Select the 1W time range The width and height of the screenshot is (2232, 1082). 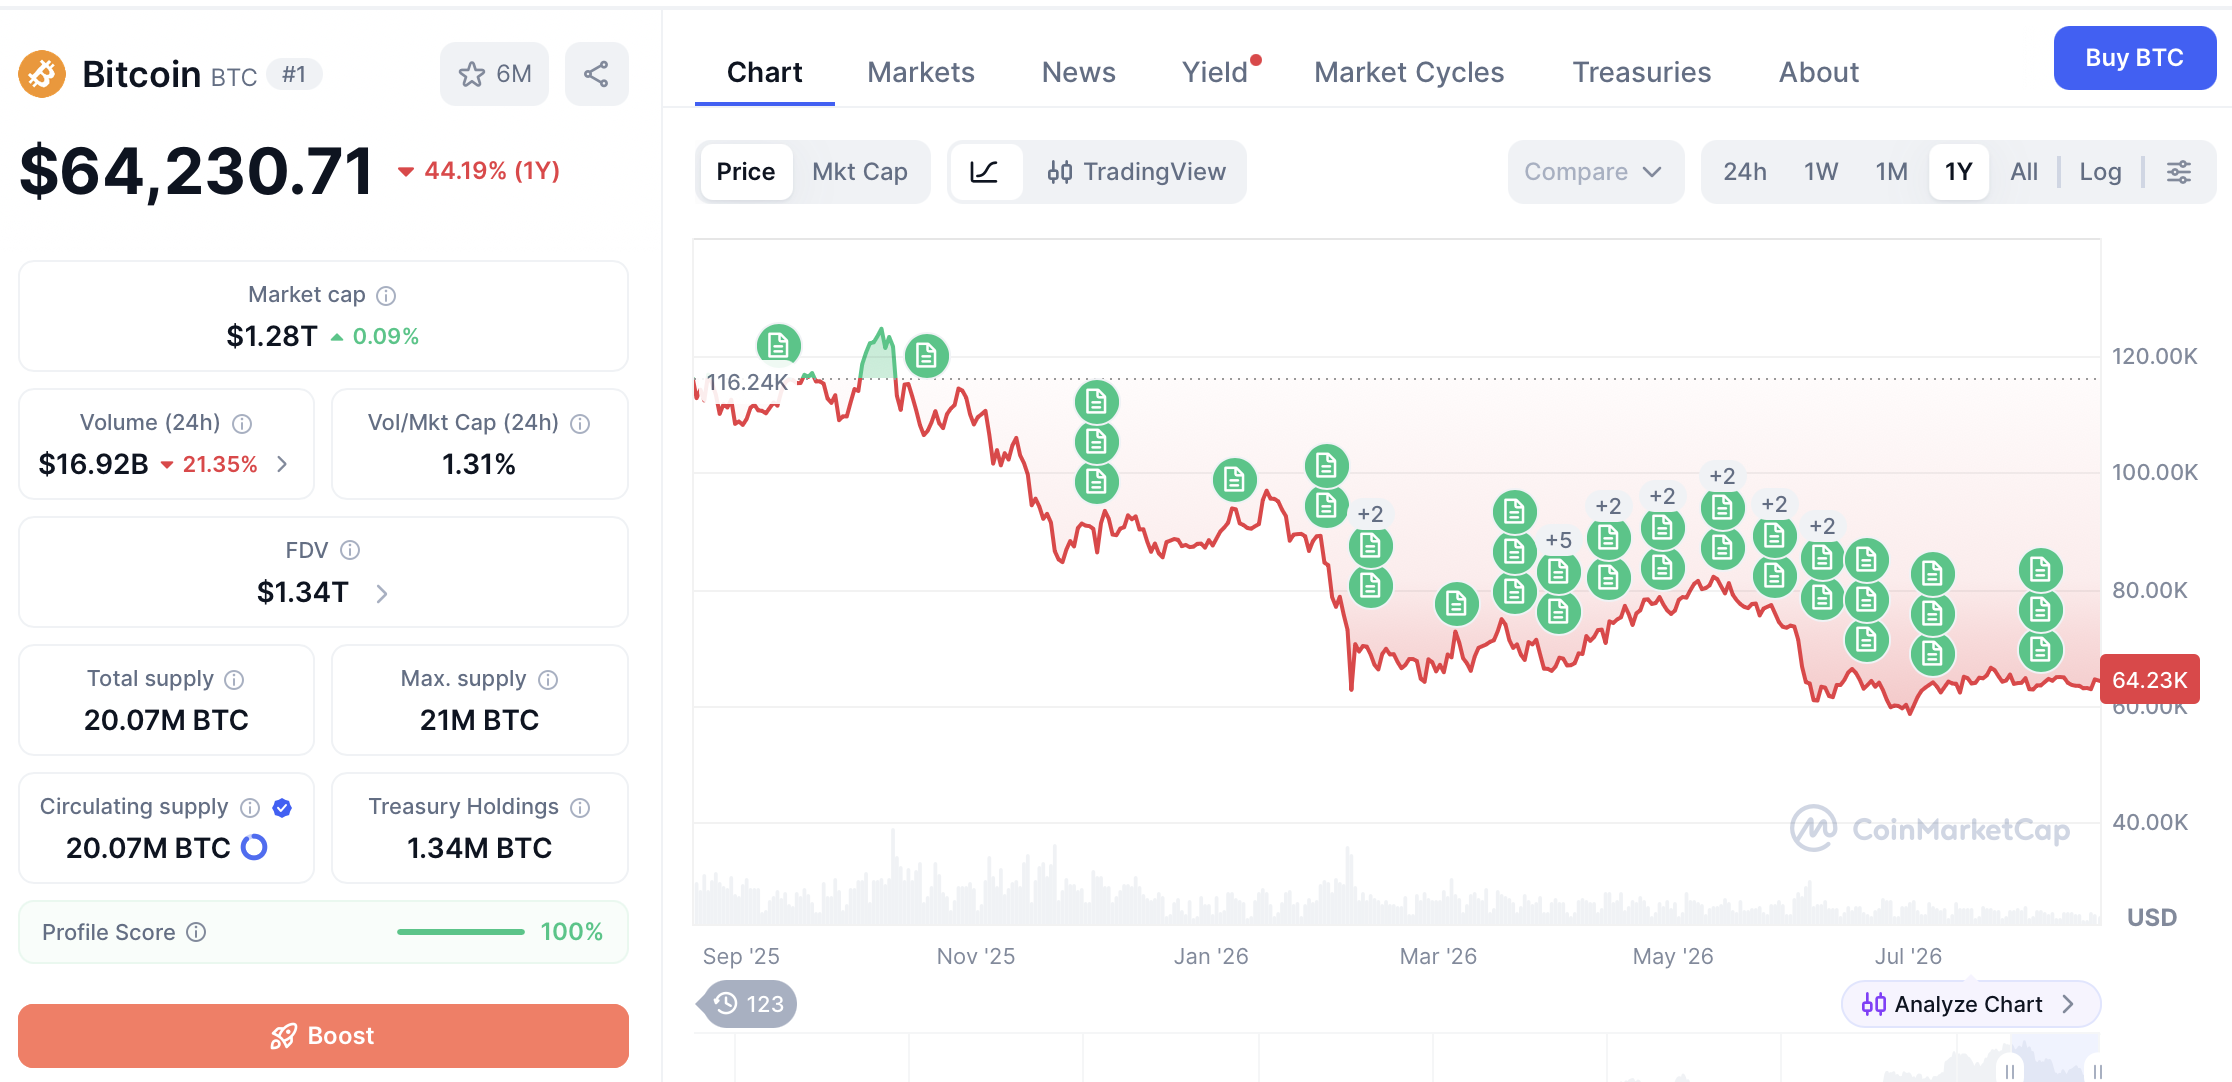pos(1821,172)
